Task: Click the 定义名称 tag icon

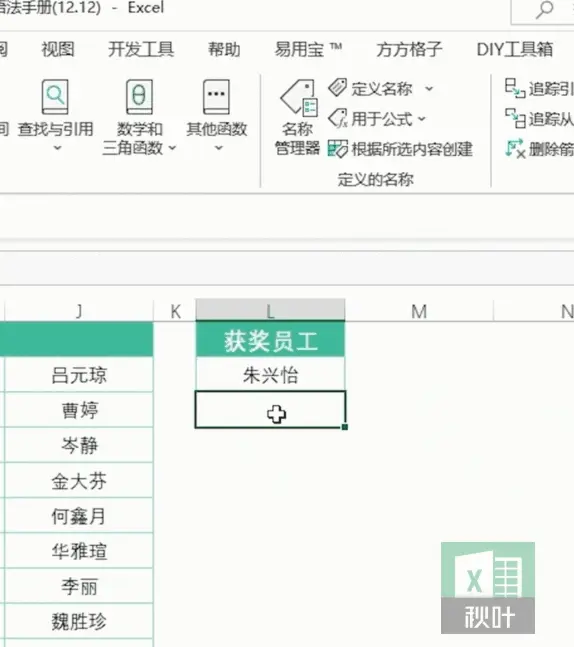Action: coord(338,87)
